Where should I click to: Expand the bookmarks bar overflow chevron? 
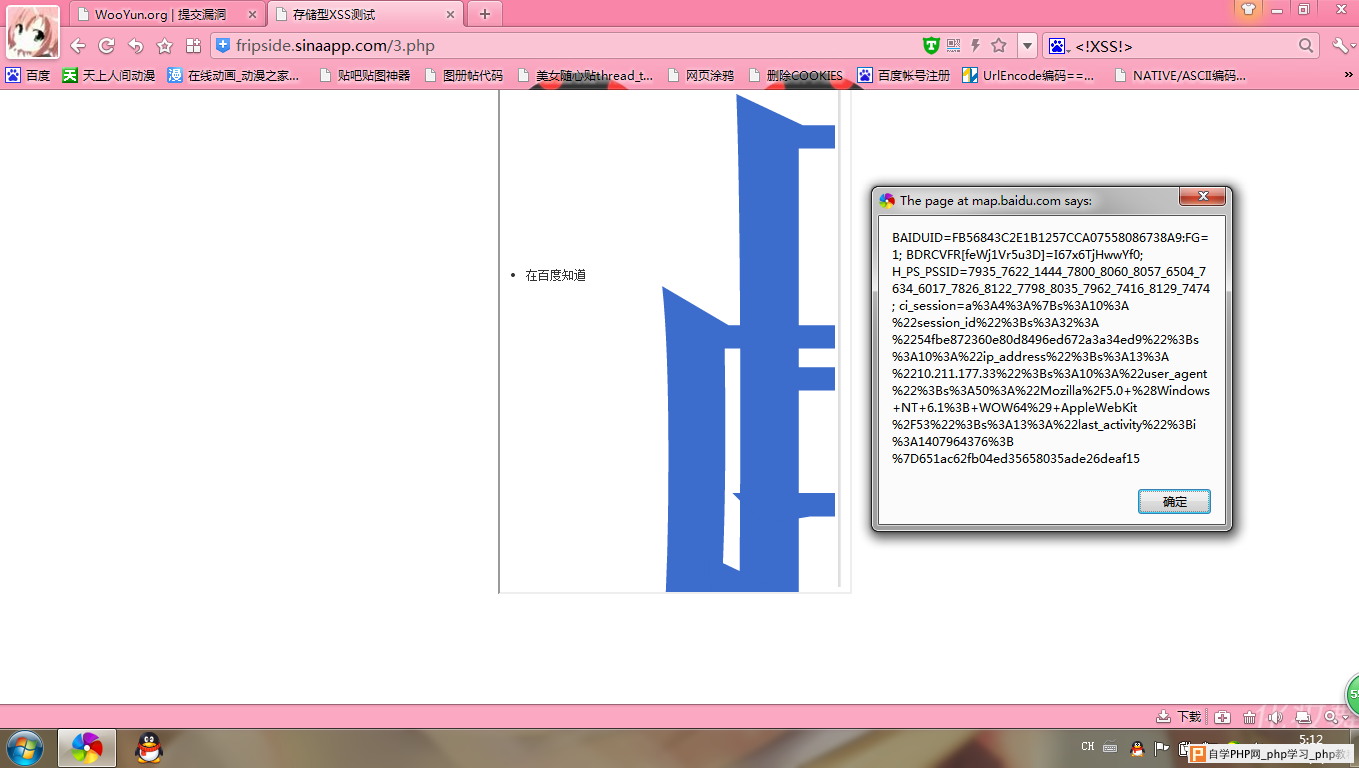(x=1349, y=75)
